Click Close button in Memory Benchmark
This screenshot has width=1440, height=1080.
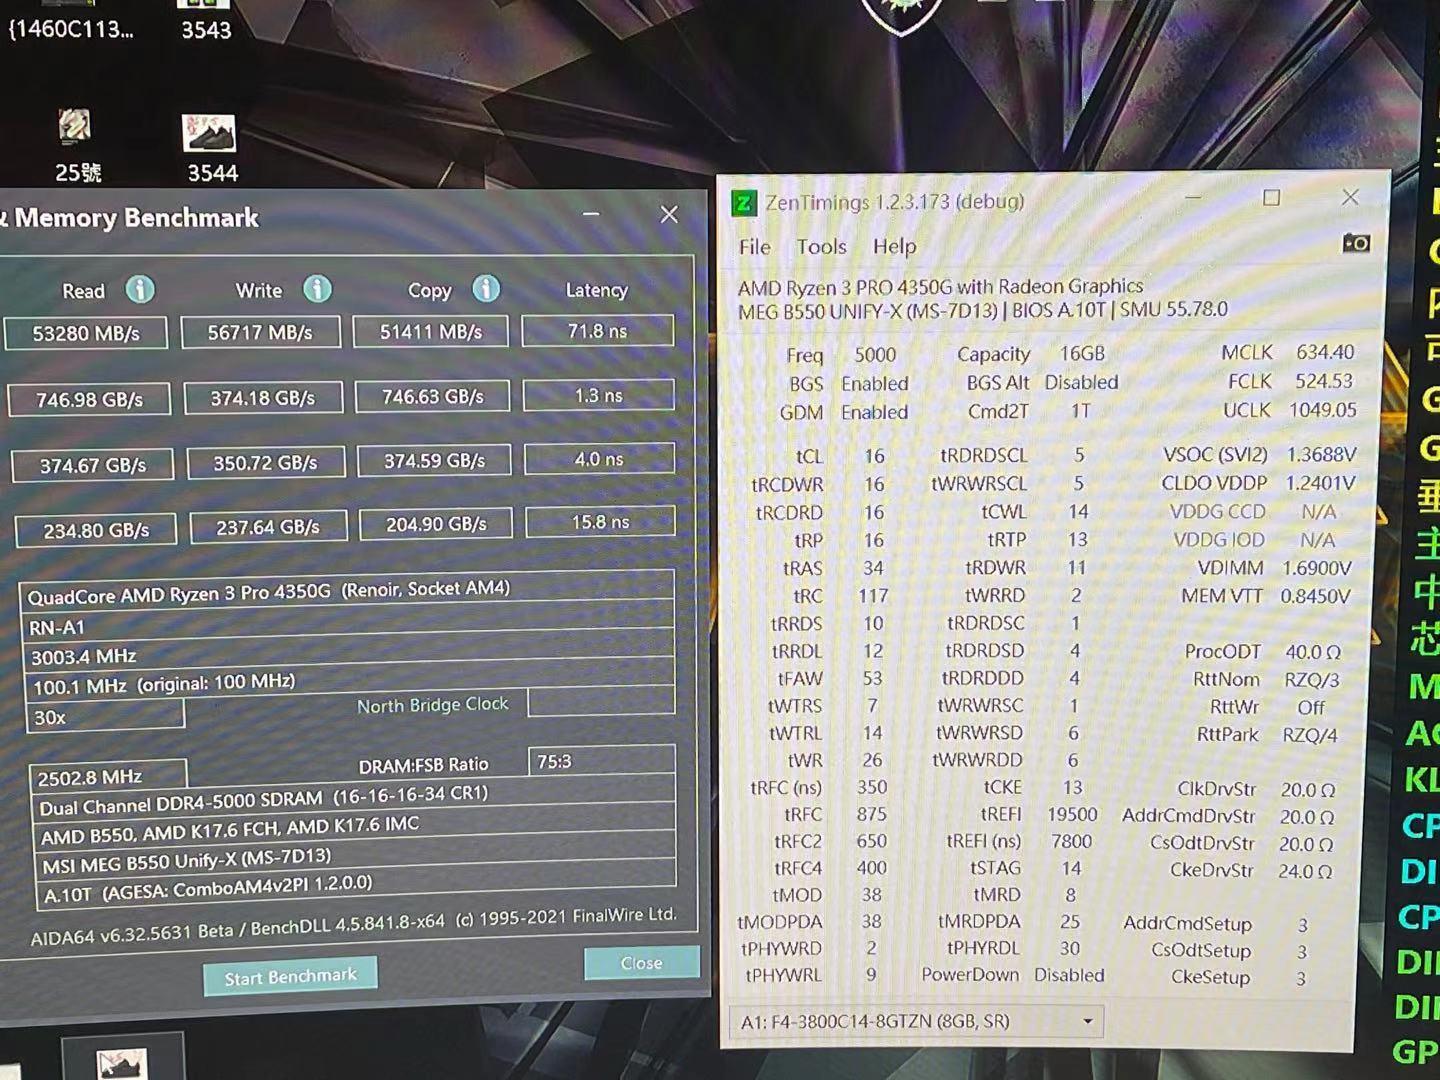641,963
